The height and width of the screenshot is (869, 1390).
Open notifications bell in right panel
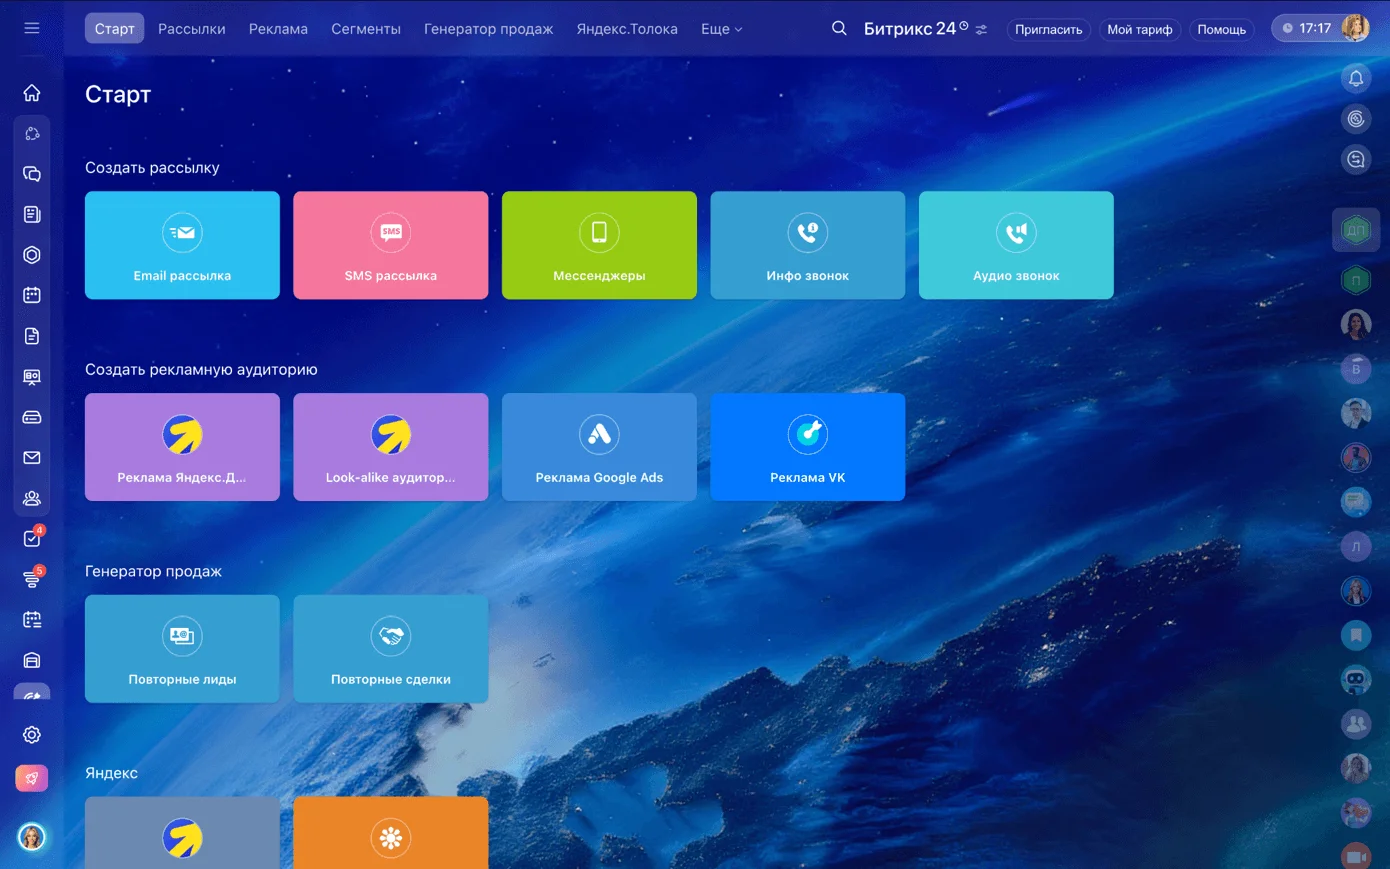pyautogui.click(x=1356, y=79)
